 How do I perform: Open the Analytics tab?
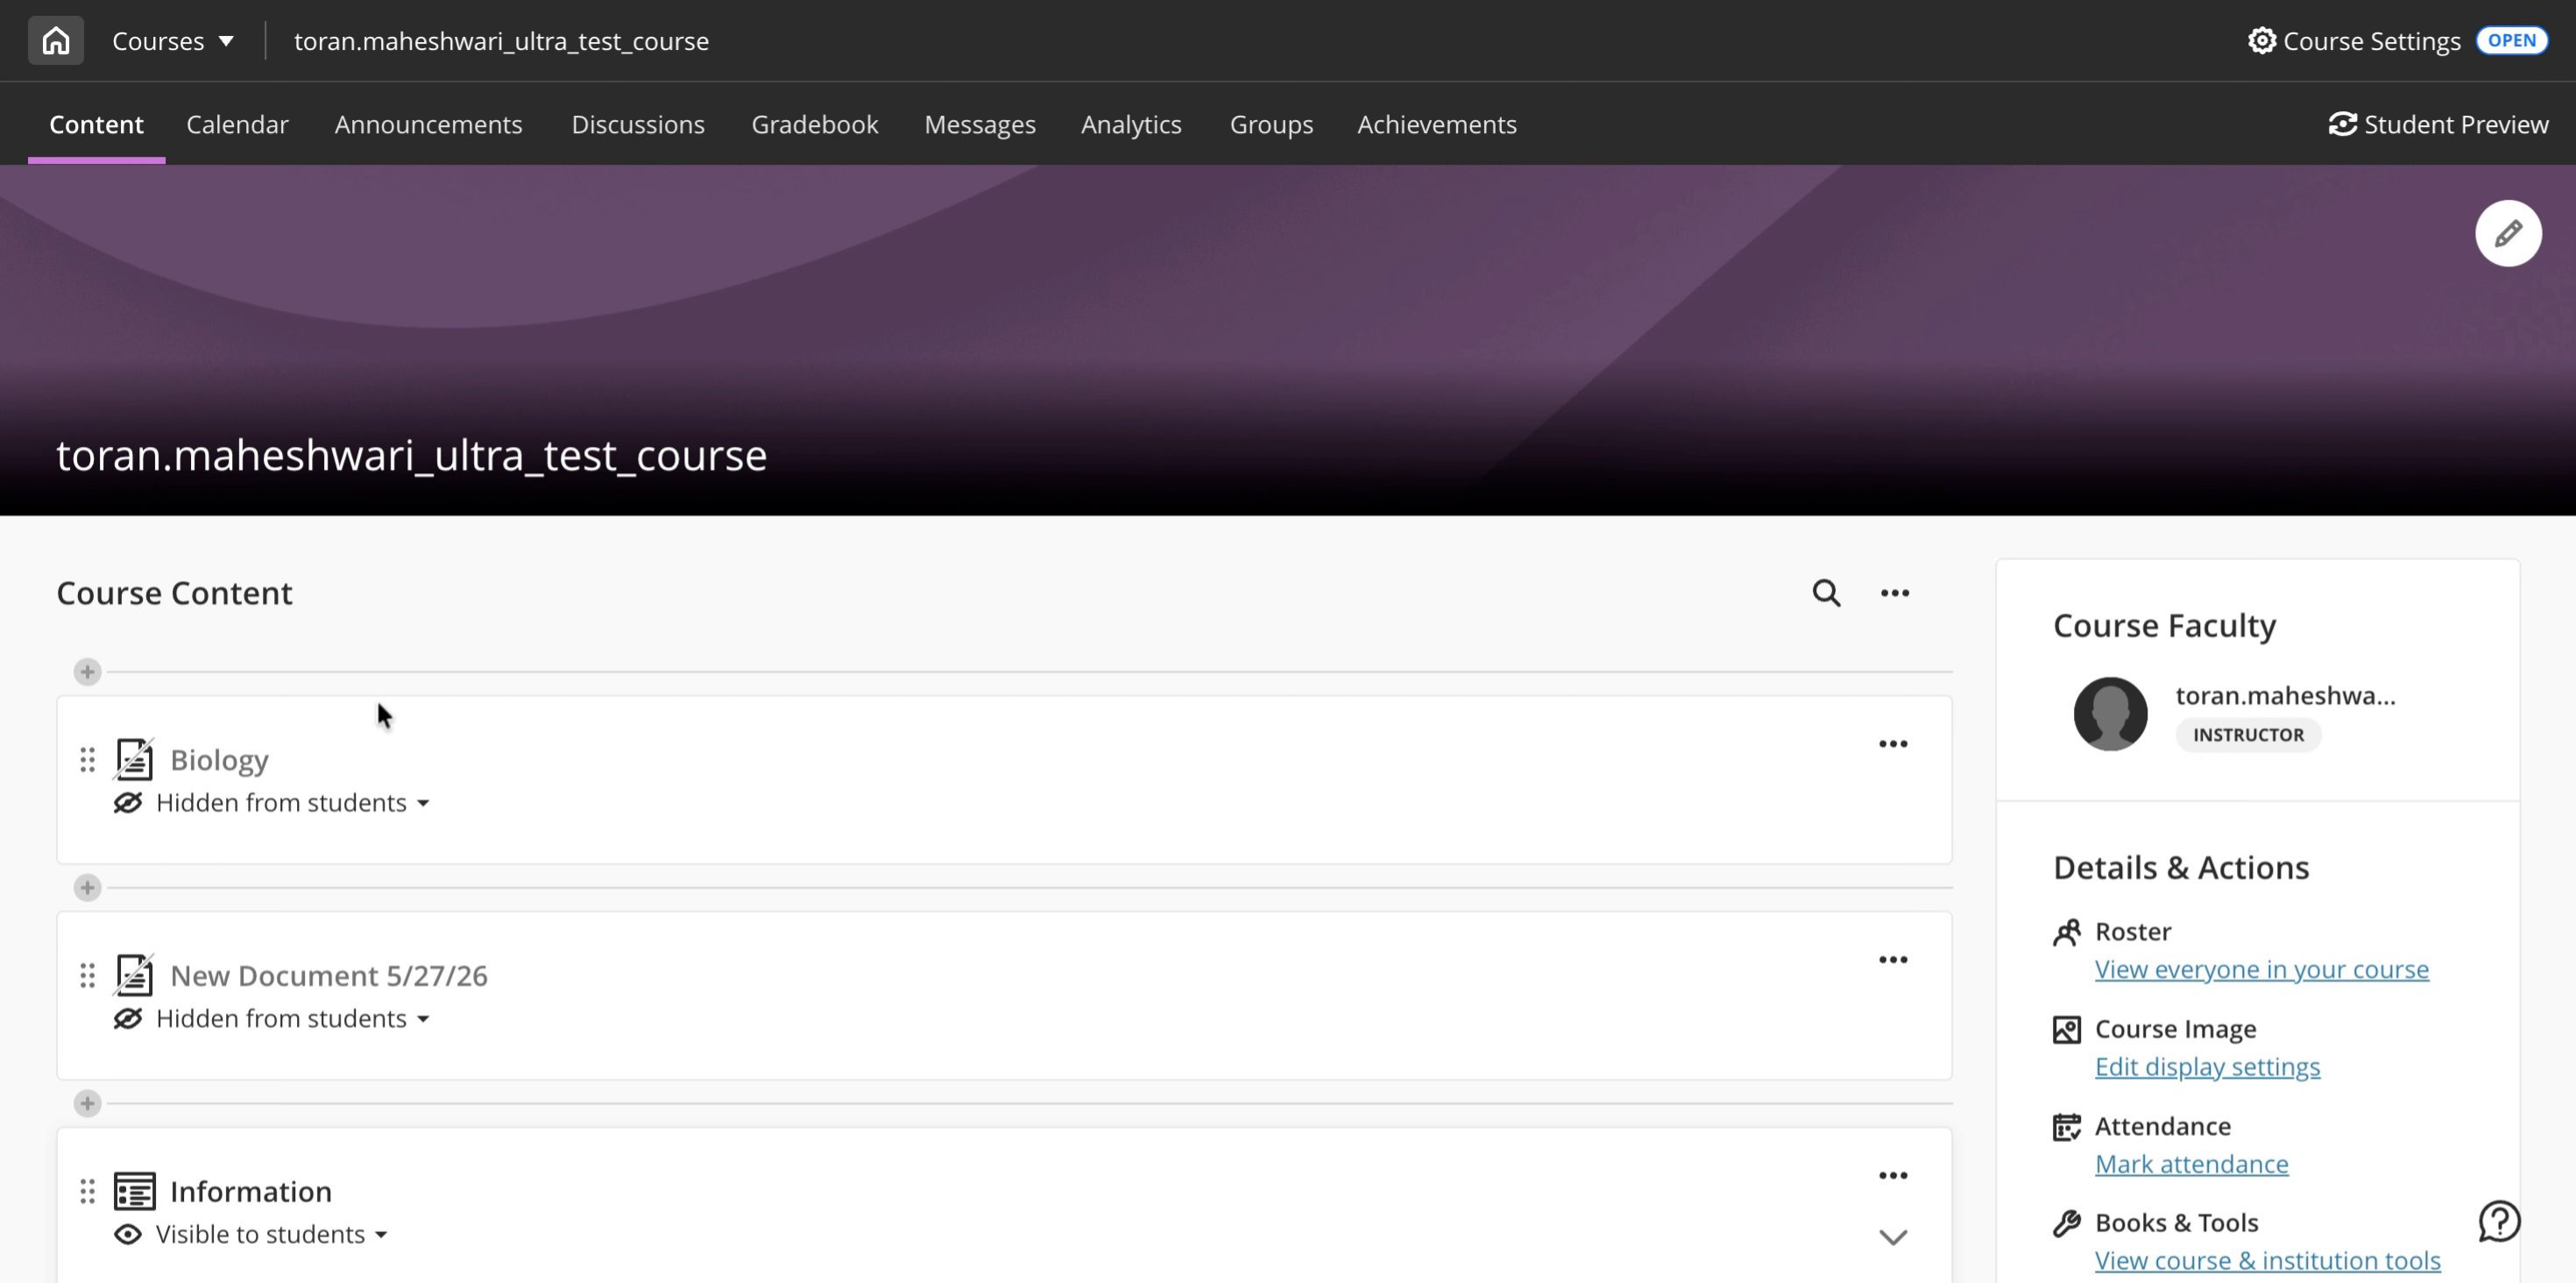pyautogui.click(x=1131, y=125)
